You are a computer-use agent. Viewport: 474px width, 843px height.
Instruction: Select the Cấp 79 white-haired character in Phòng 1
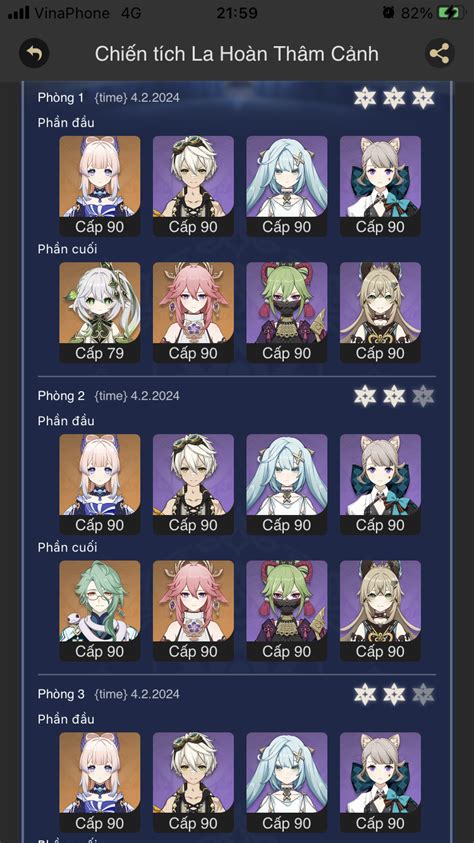(99, 312)
